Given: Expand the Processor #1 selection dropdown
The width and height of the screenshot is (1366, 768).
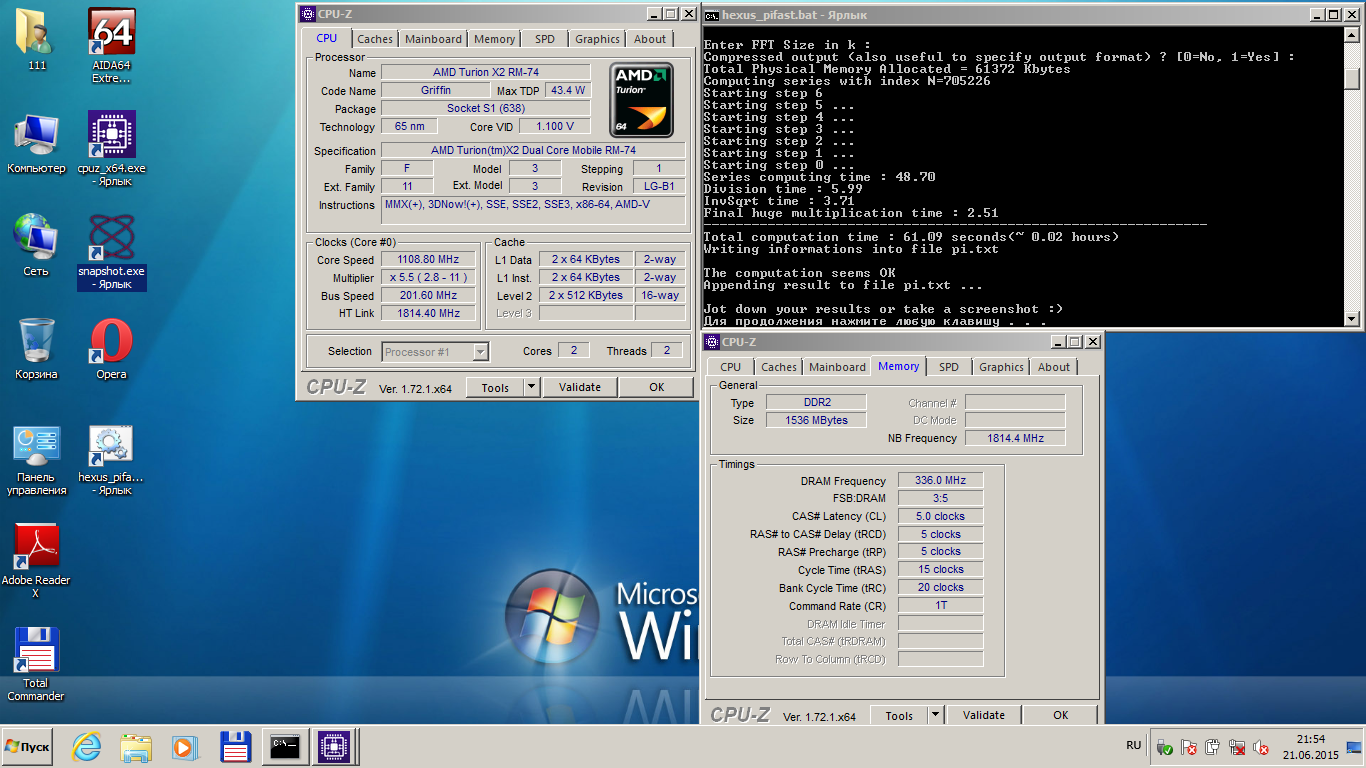Looking at the screenshot, I should coord(481,352).
